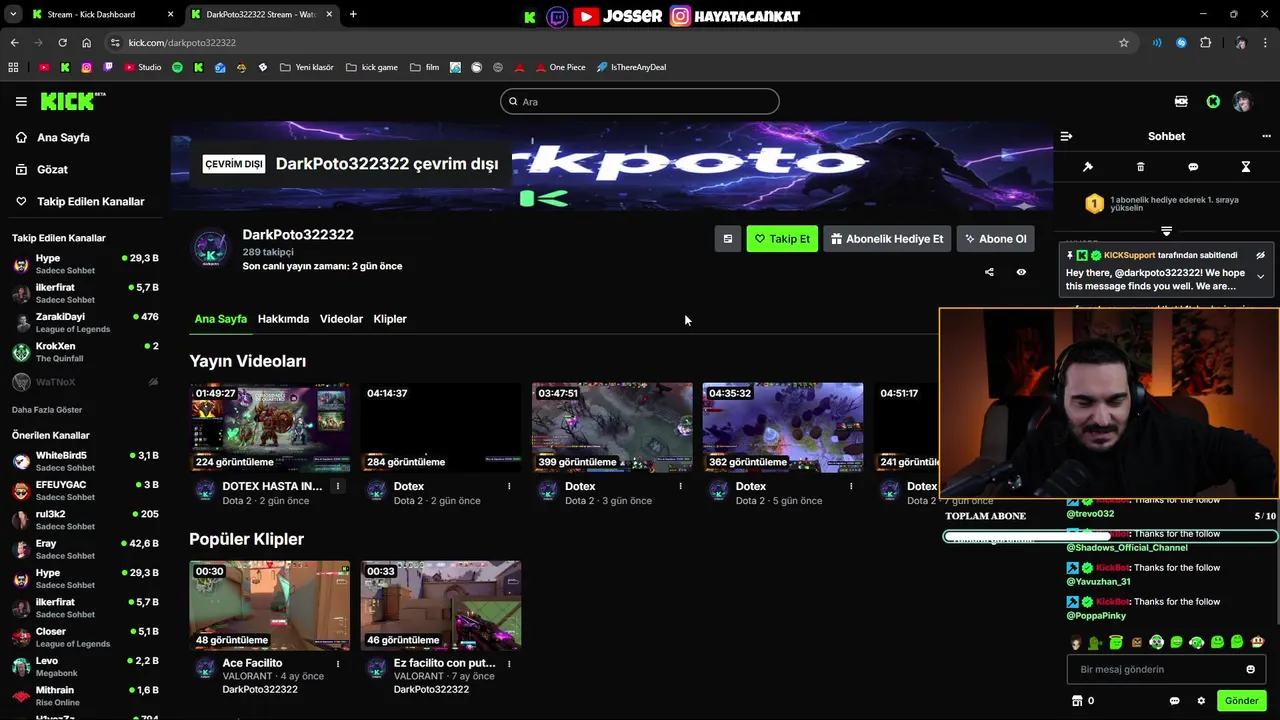Toggle the eye icon under Abone Ol
The height and width of the screenshot is (720, 1280).
[x=1021, y=272]
